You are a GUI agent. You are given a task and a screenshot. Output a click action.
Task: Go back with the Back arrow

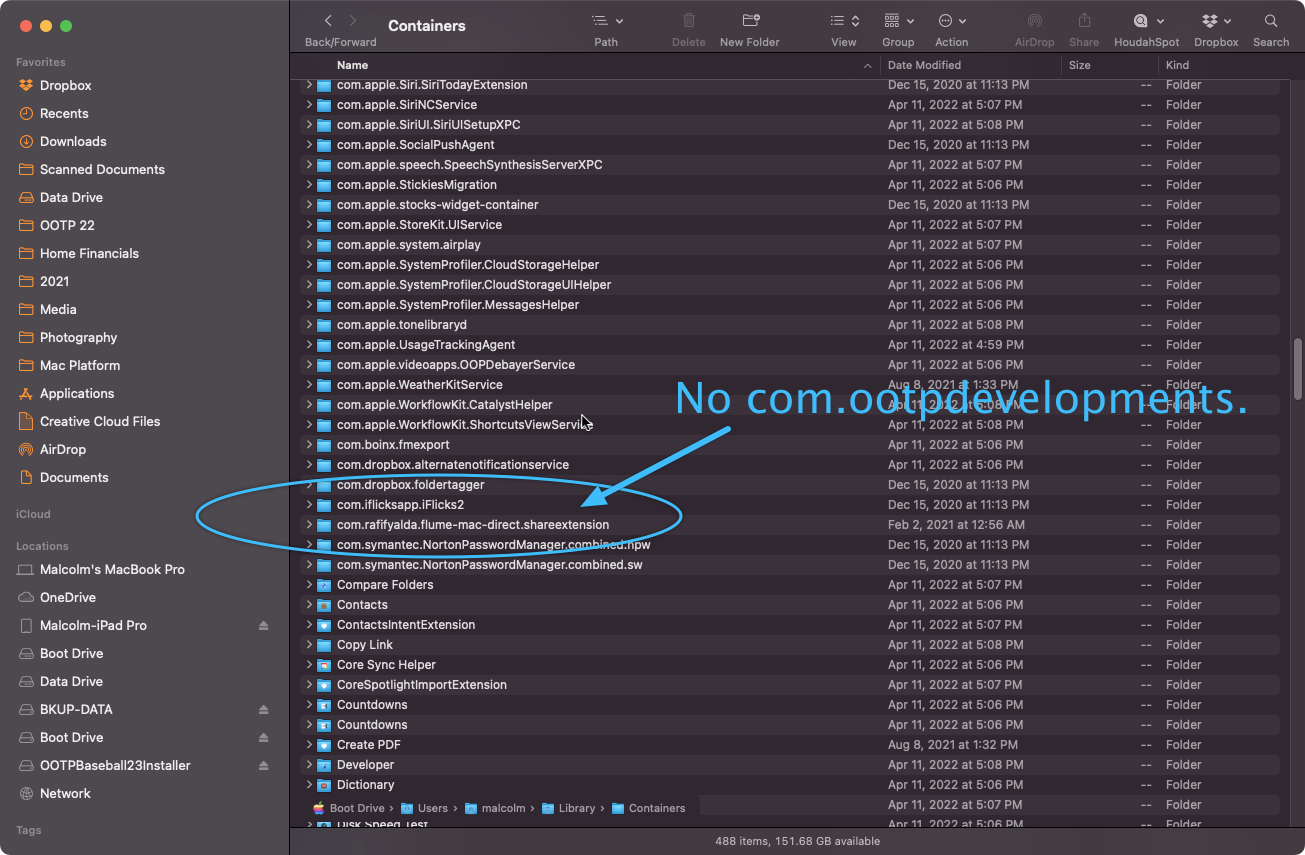[328, 21]
